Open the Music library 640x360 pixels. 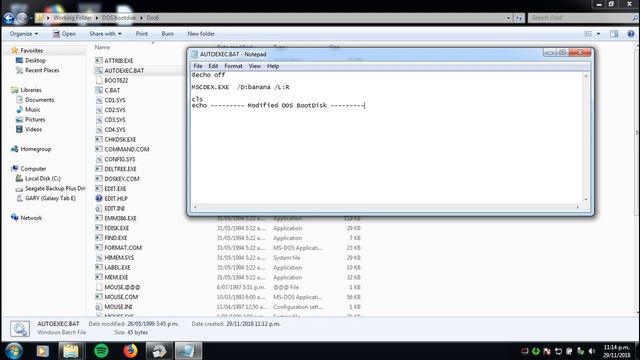tap(33, 109)
